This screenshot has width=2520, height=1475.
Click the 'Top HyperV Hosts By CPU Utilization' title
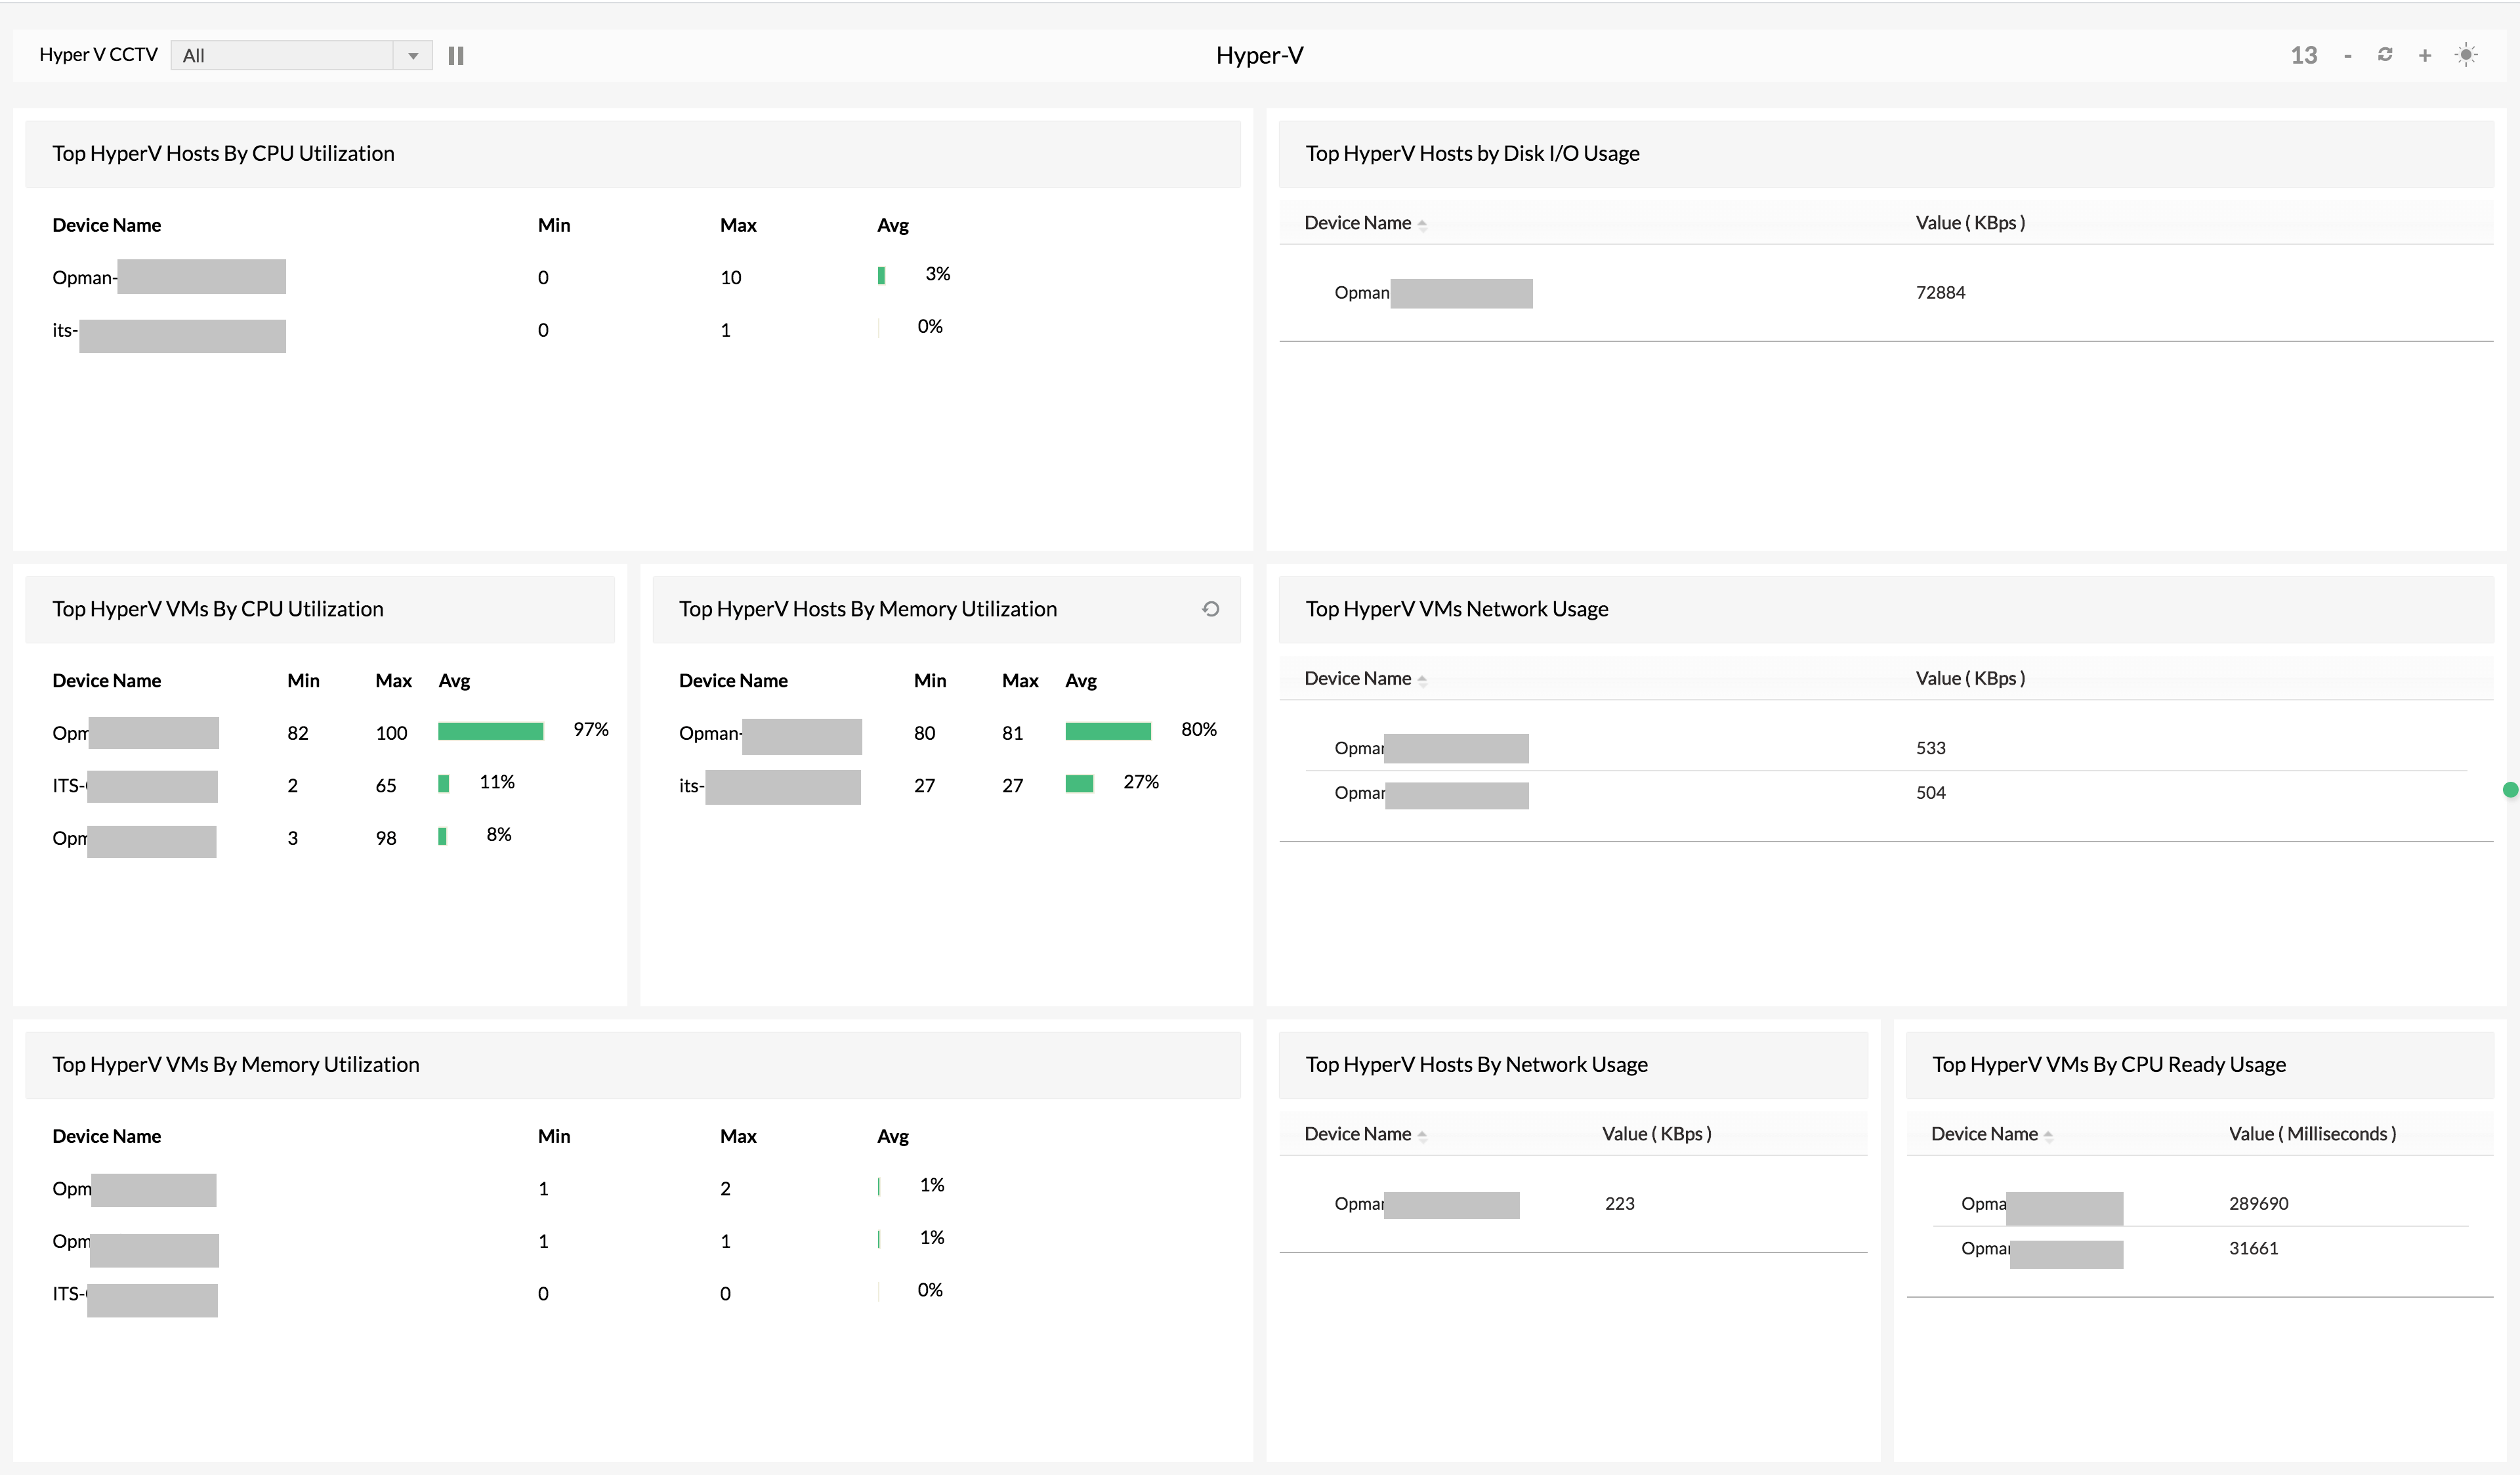223,153
